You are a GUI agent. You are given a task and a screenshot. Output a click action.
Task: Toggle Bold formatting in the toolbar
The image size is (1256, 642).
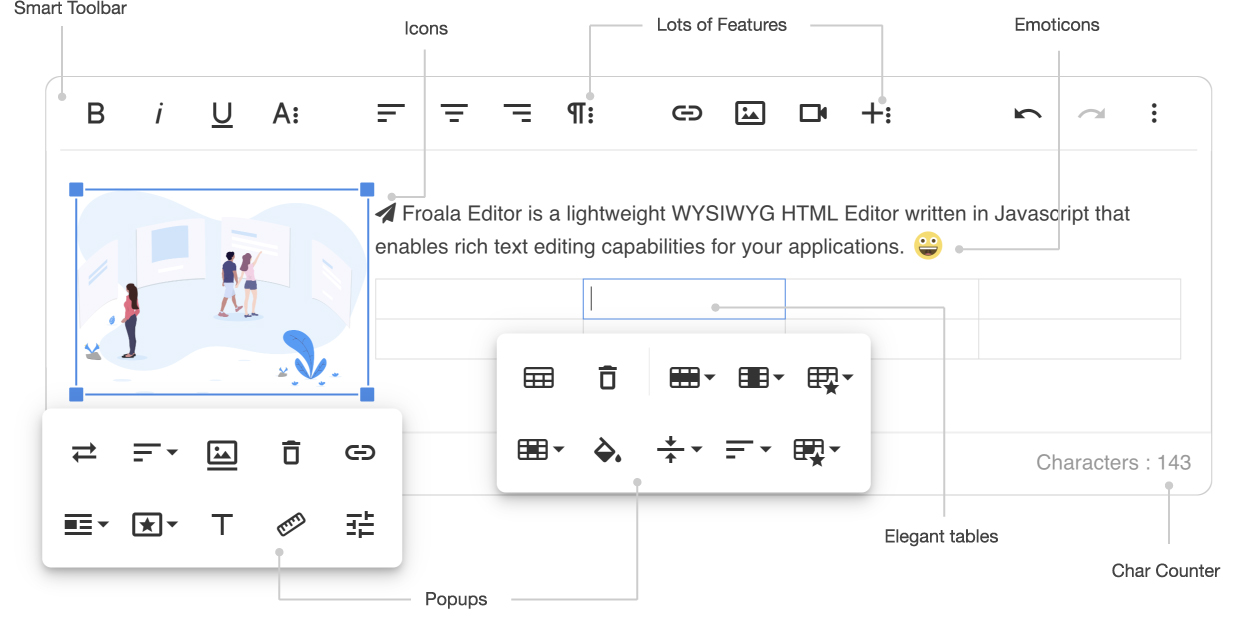pos(96,113)
